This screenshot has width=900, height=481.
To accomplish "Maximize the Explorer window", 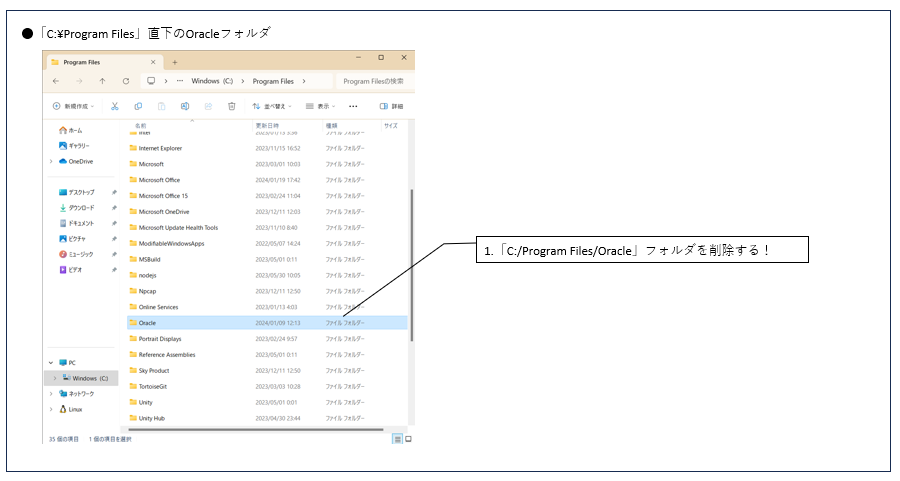I will click(381, 57).
